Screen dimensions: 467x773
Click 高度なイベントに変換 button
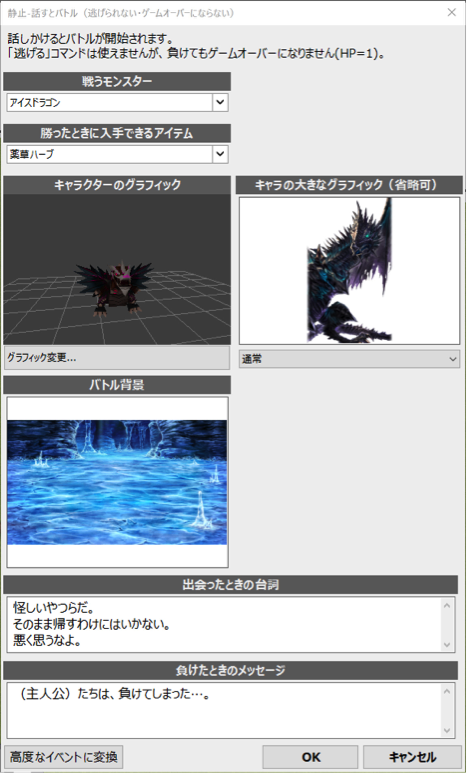[64, 757]
